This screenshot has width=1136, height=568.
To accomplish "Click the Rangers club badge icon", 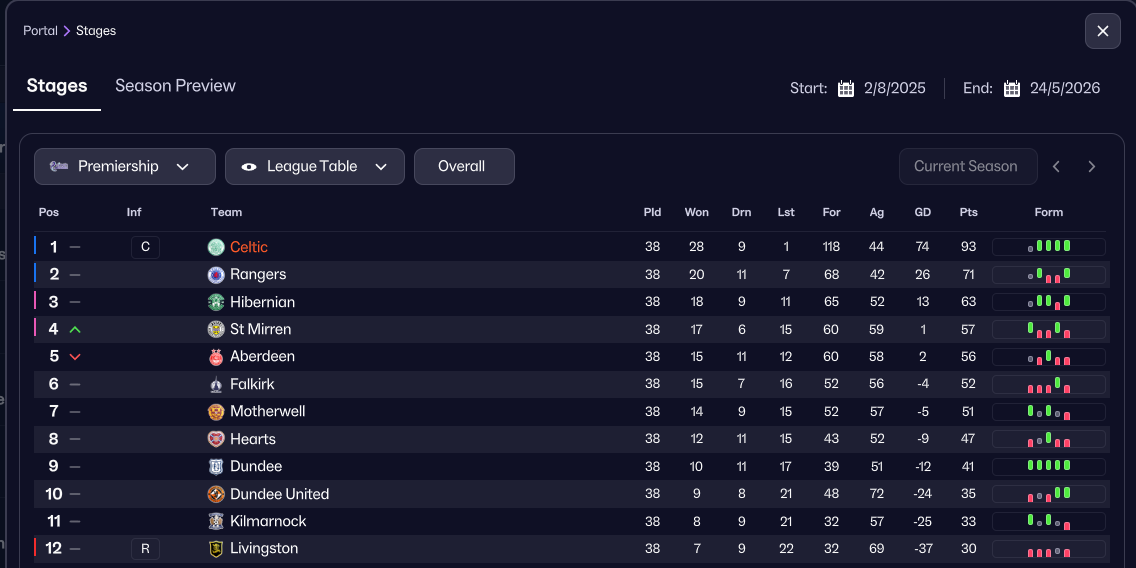I will [x=216, y=274].
